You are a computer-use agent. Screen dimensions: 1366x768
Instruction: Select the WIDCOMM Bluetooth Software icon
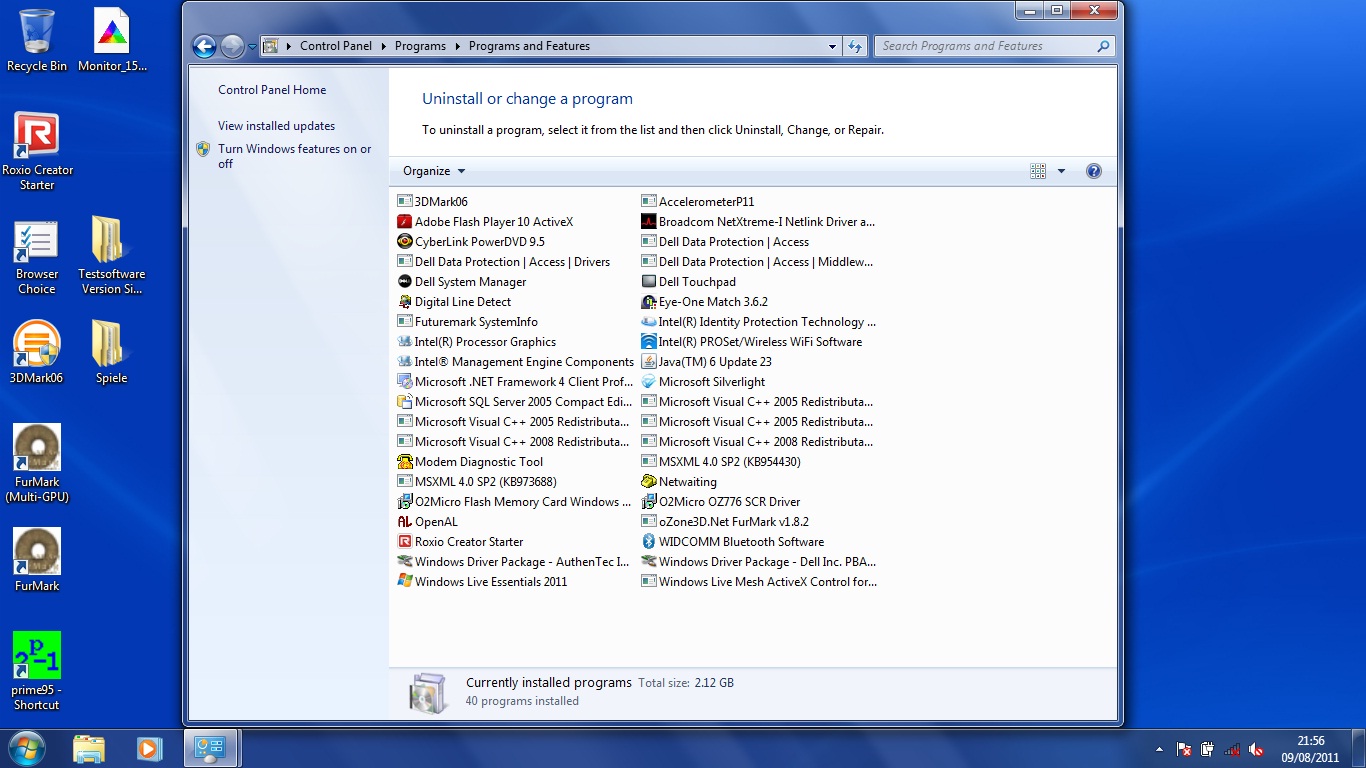[x=649, y=542]
